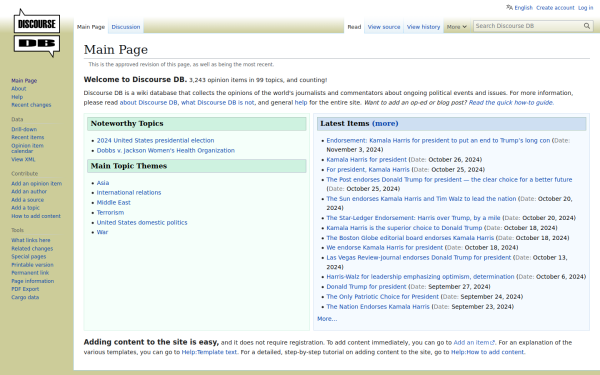Click the PDF Export link

coord(25,289)
